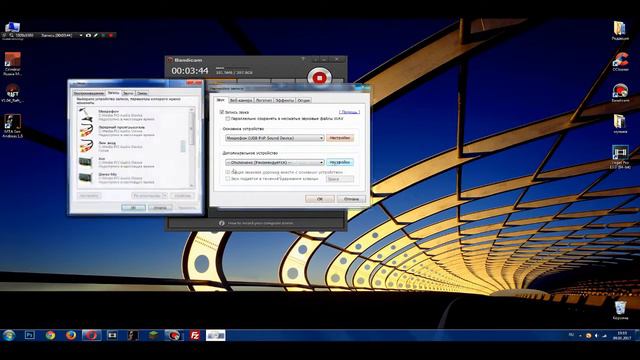
Task: Open the Windows Start menu orb
Action: pos(9,336)
